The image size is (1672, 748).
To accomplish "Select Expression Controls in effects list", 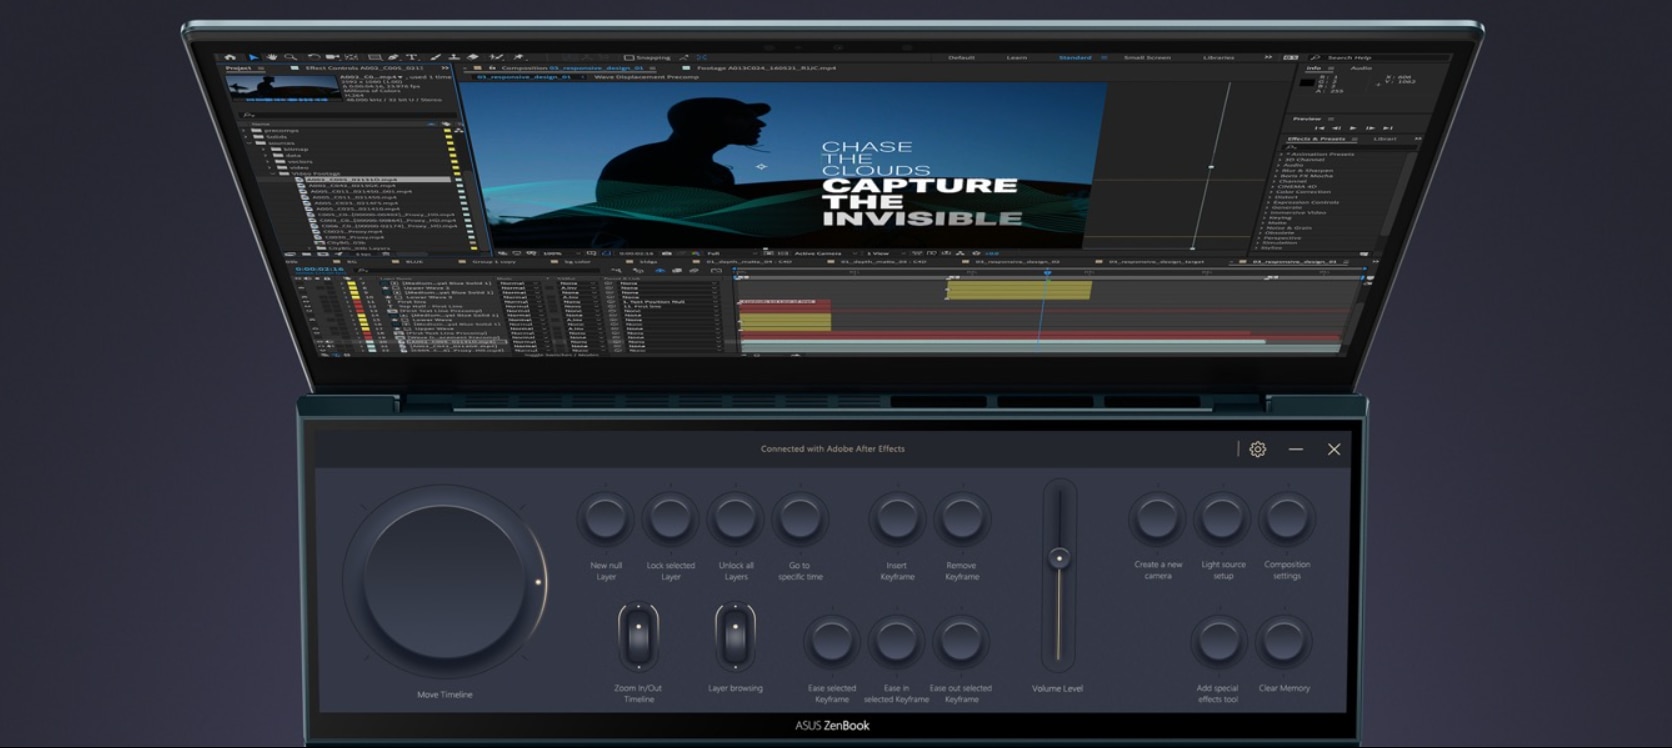I will coord(1305,202).
